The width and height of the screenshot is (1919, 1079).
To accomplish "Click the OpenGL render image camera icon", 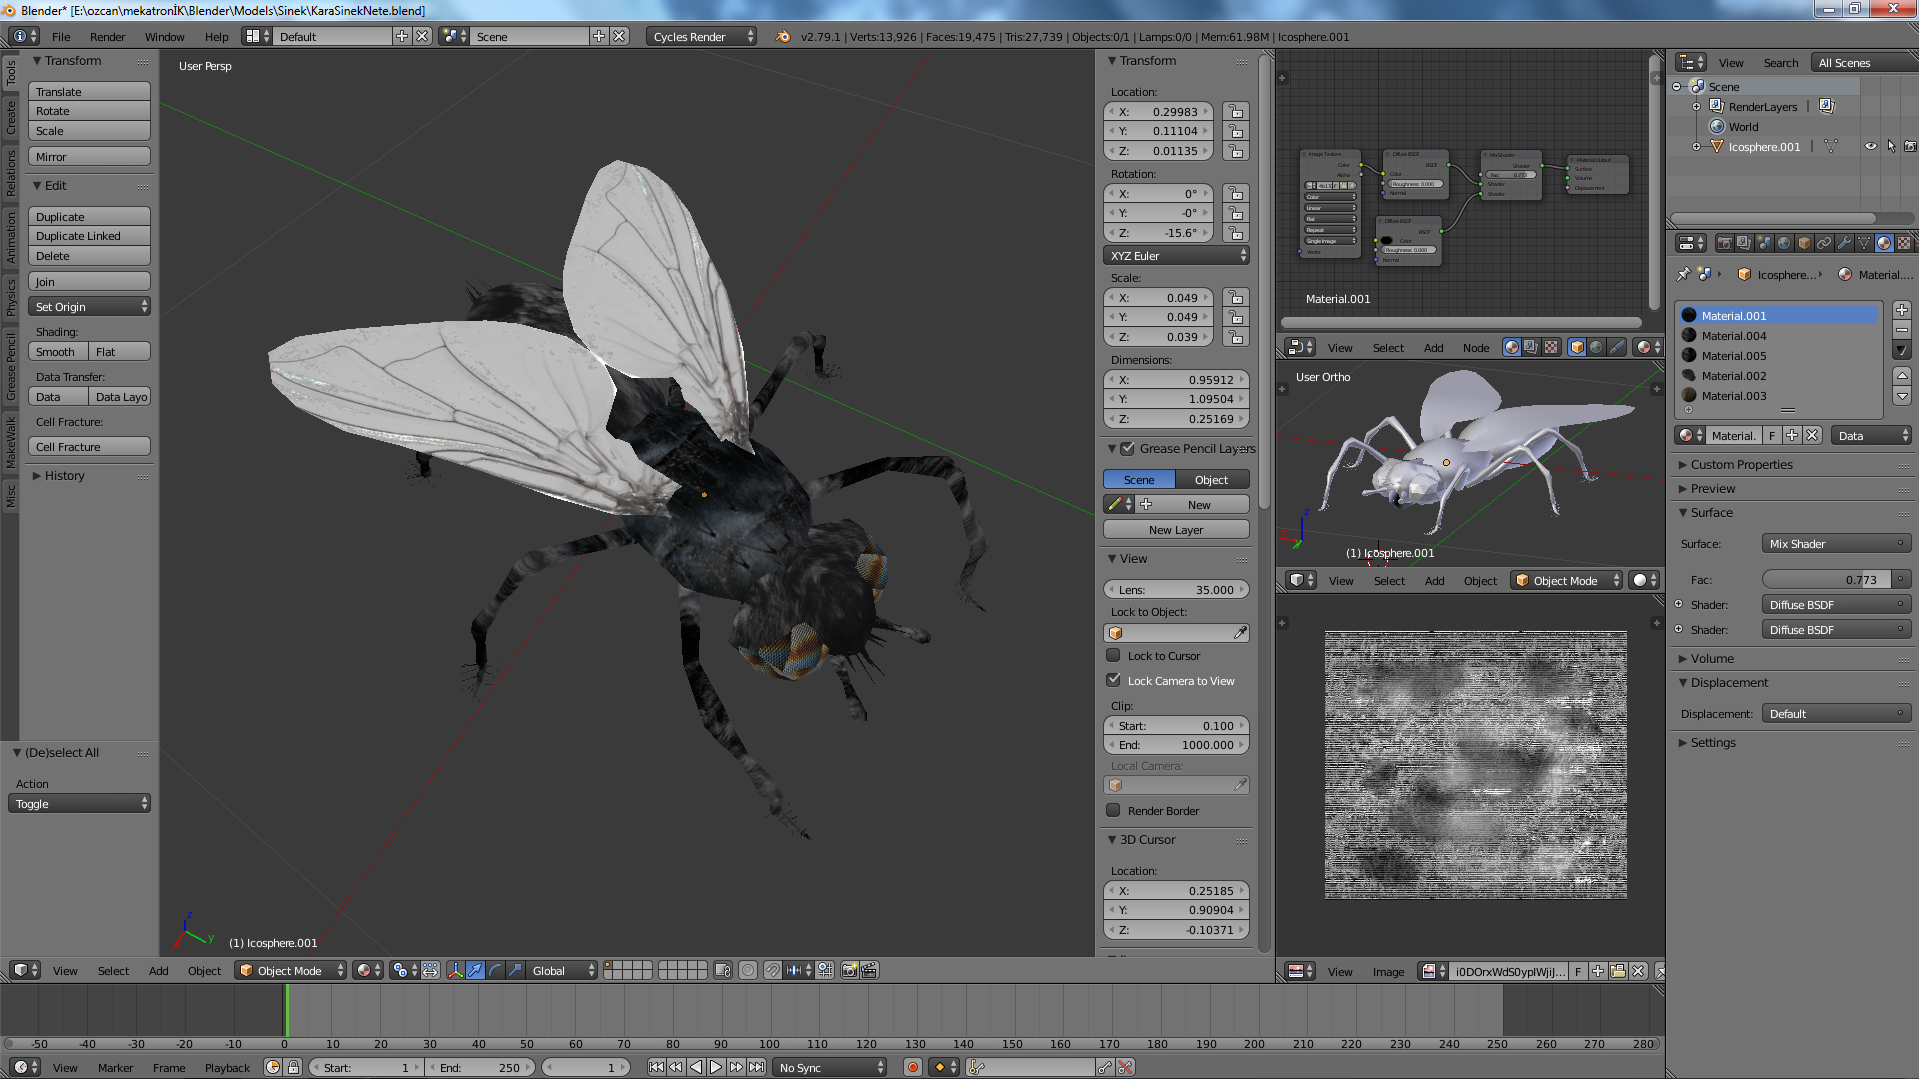I will tap(849, 970).
